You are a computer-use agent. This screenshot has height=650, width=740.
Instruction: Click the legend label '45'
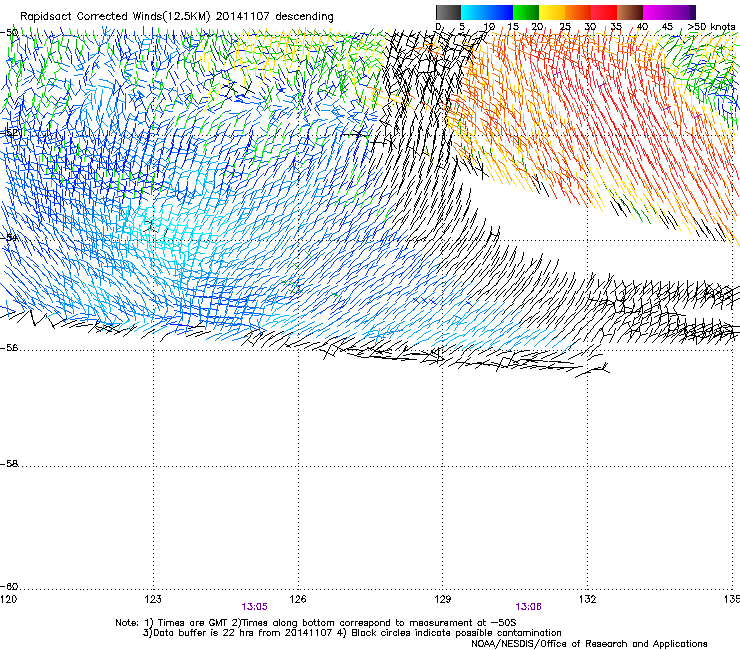pyautogui.click(x=667, y=26)
